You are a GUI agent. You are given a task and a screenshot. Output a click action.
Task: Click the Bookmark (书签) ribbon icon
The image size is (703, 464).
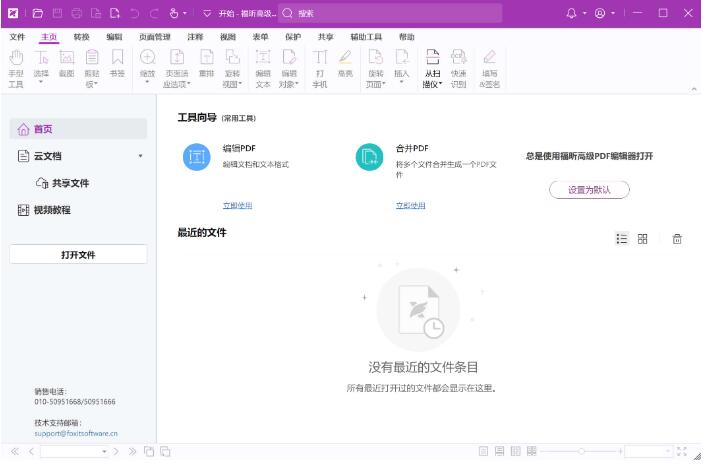[117, 58]
